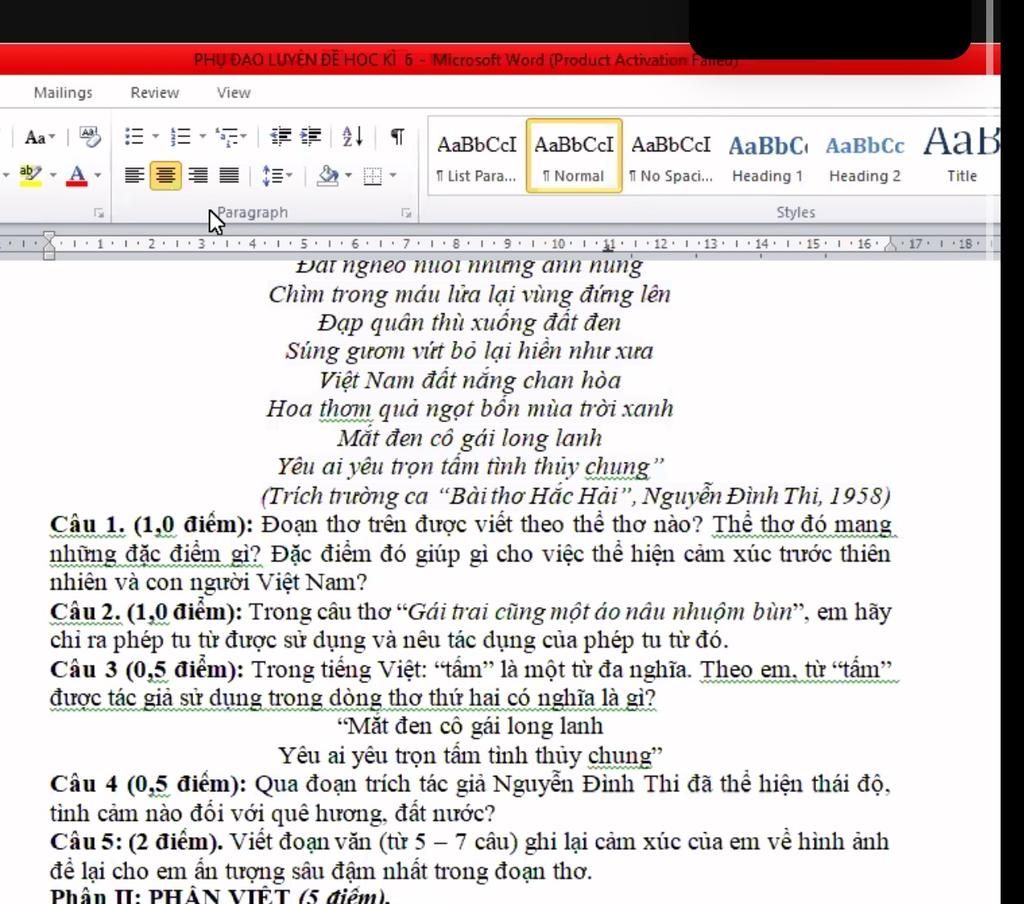Apply the red font color
The width and height of the screenshot is (1024, 904).
76,175
